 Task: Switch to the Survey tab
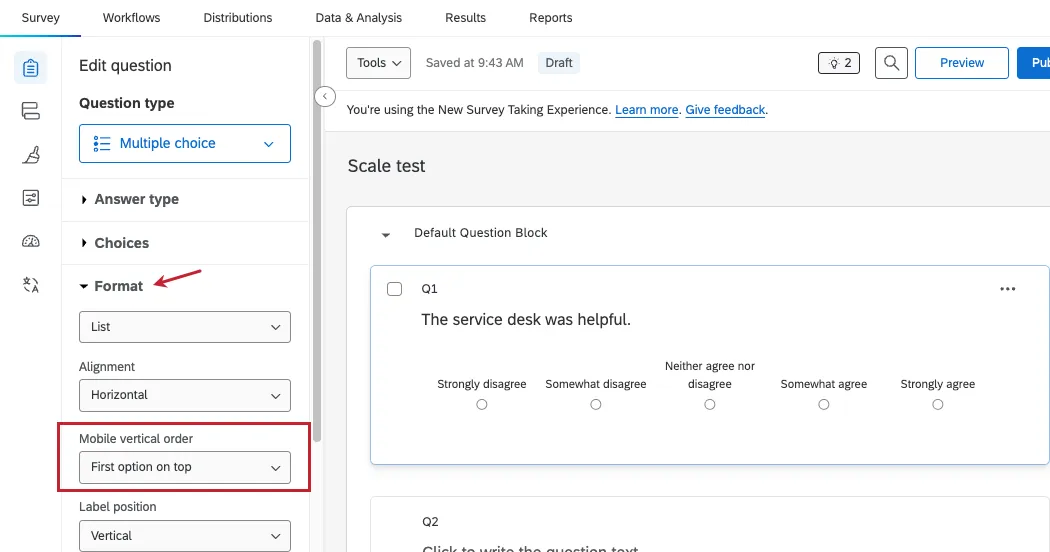(40, 18)
